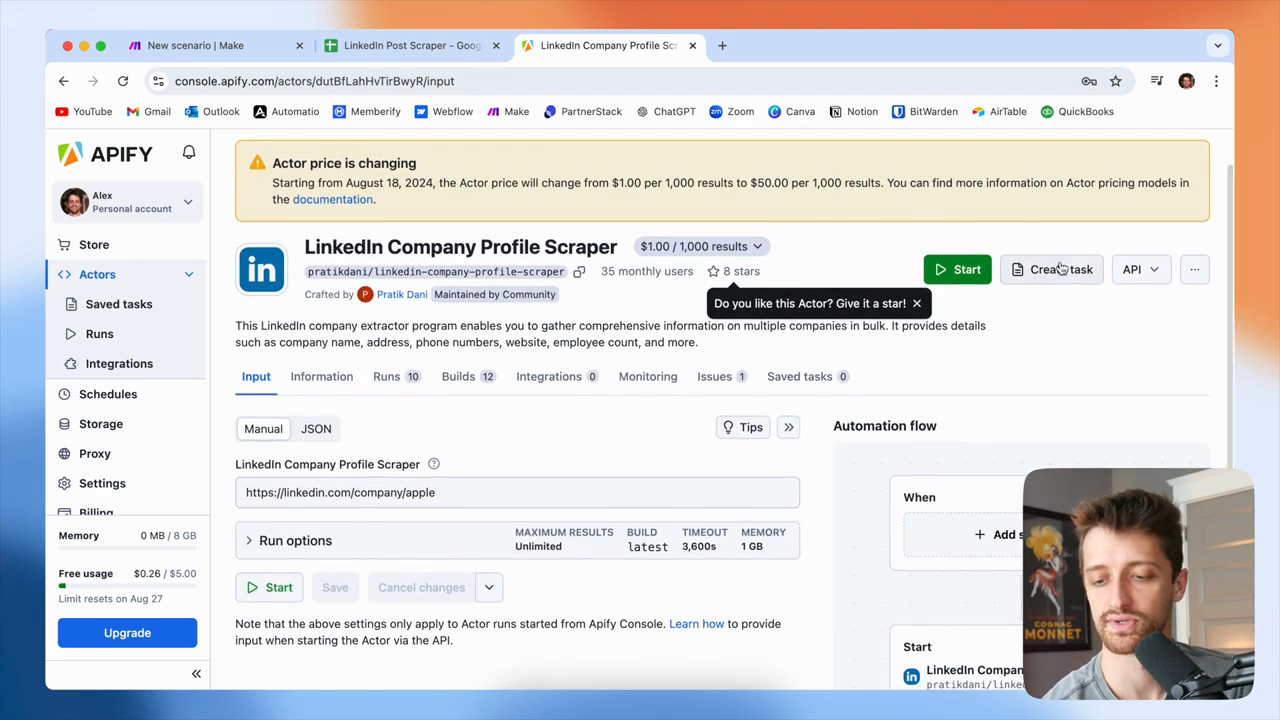The height and width of the screenshot is (720, 1280).
Task: Open the Integrations tab with count 0
Action: point(557,376)
